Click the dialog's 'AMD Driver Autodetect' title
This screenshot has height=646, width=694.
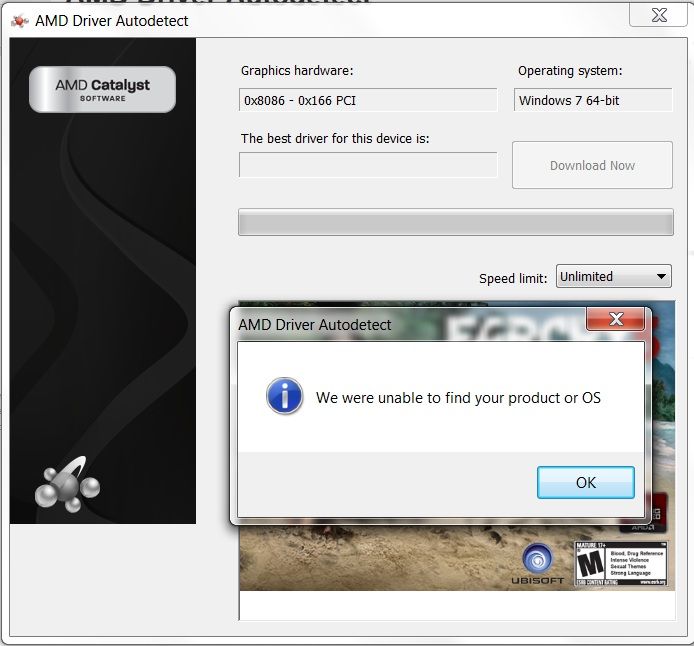(x=314, y=325)
